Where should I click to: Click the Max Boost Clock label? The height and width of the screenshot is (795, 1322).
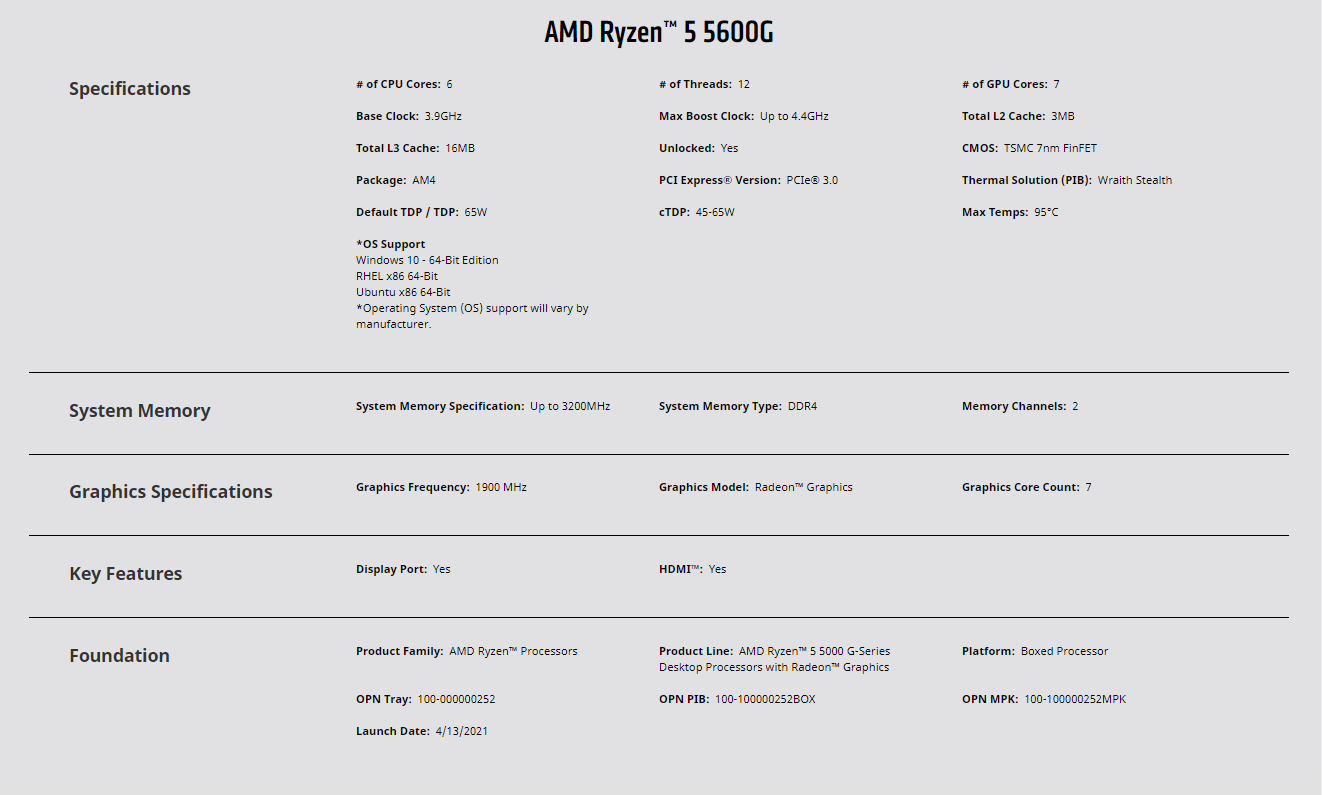tap(706, 116)
